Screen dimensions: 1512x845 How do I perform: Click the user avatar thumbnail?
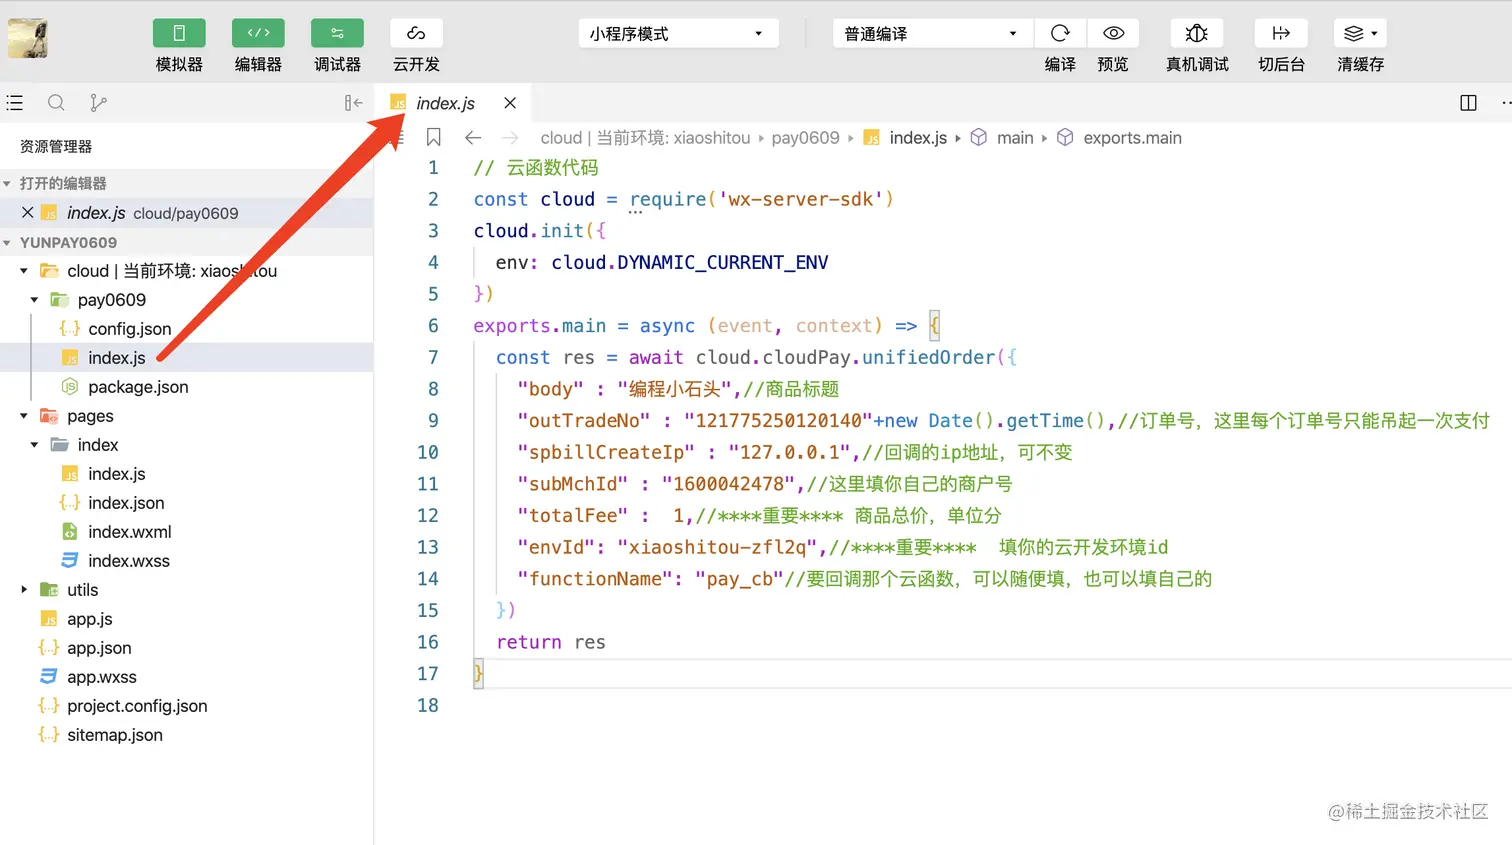[x=28, y=38]
